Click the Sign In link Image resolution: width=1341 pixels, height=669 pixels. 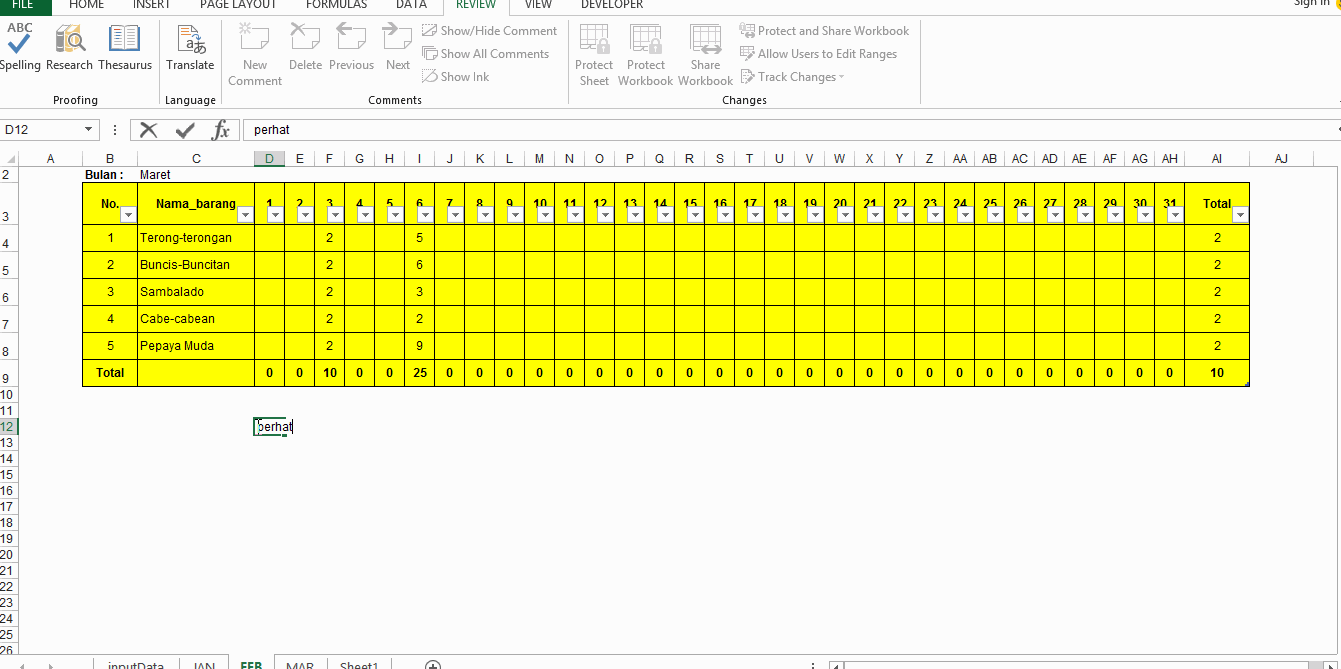click(1310, 4)
